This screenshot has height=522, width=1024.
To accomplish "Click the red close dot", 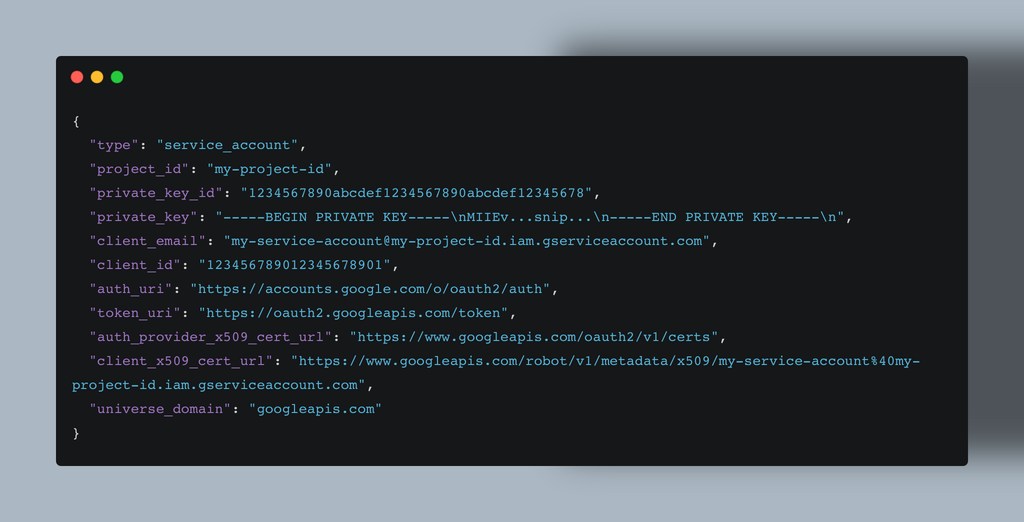I will (77, 77).
